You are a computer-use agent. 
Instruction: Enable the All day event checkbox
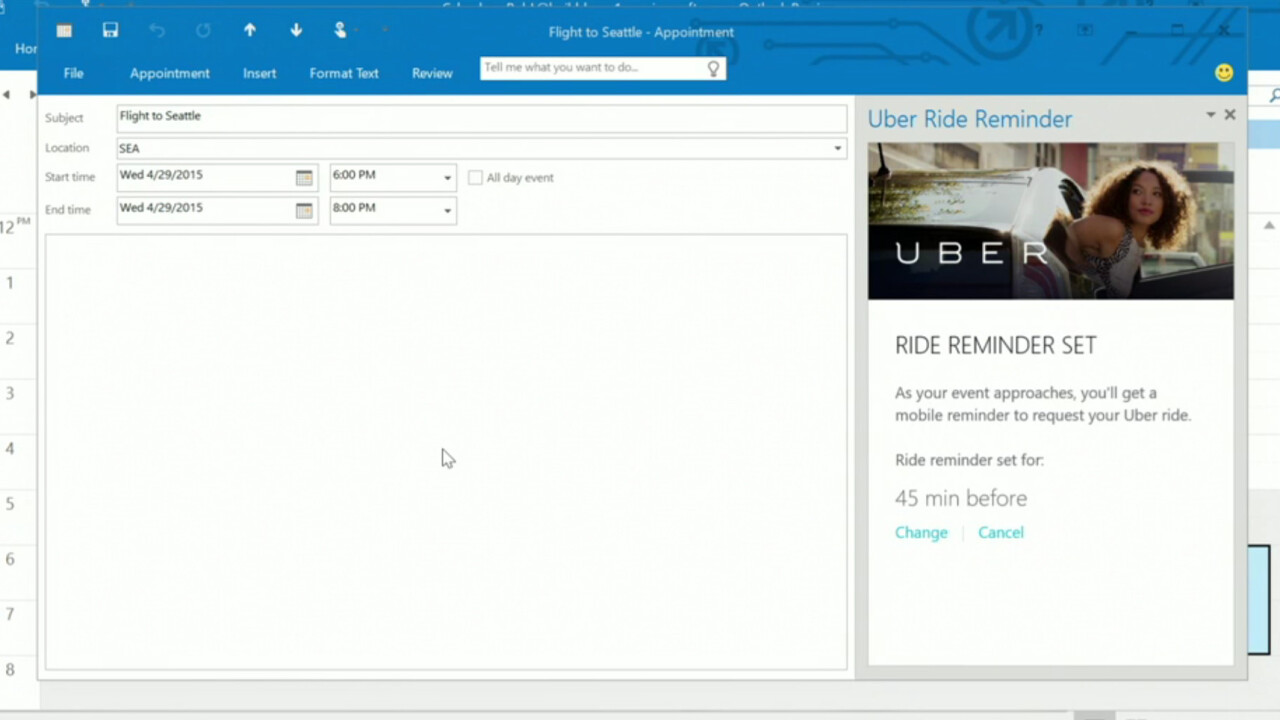tap(476, 178)
